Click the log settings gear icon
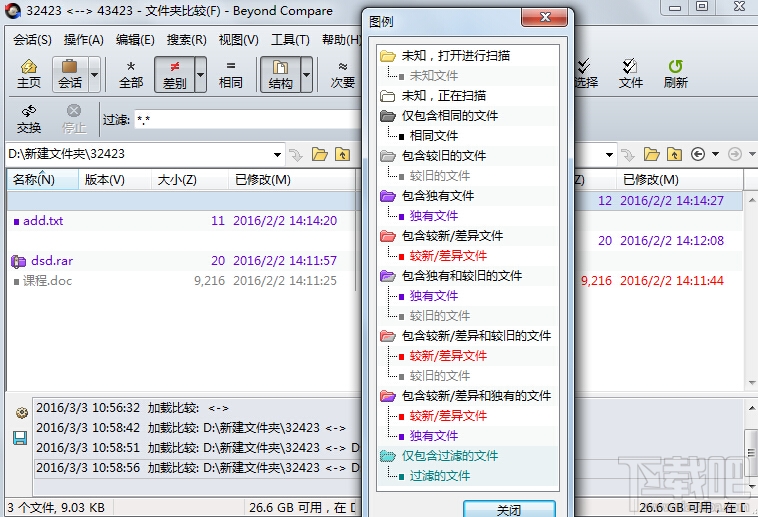Screen dimensions: 758x517 click(x=21, y=413)
